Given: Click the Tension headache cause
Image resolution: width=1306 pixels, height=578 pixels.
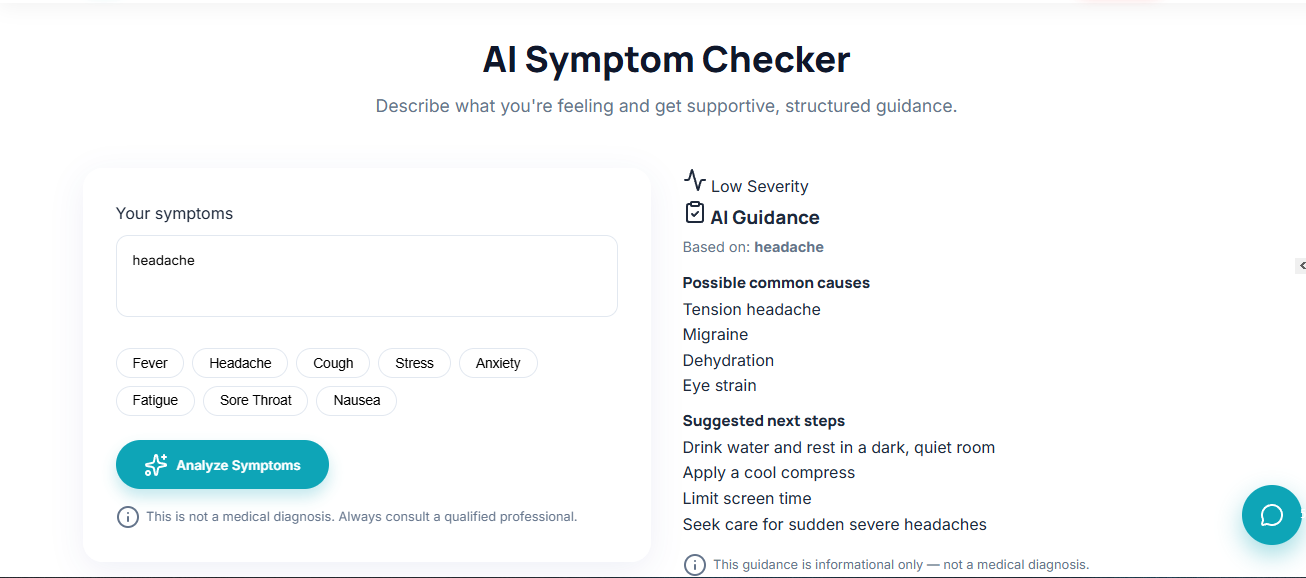Looking at the screenshot, I should pyautogui.click(x=752, y=309).
